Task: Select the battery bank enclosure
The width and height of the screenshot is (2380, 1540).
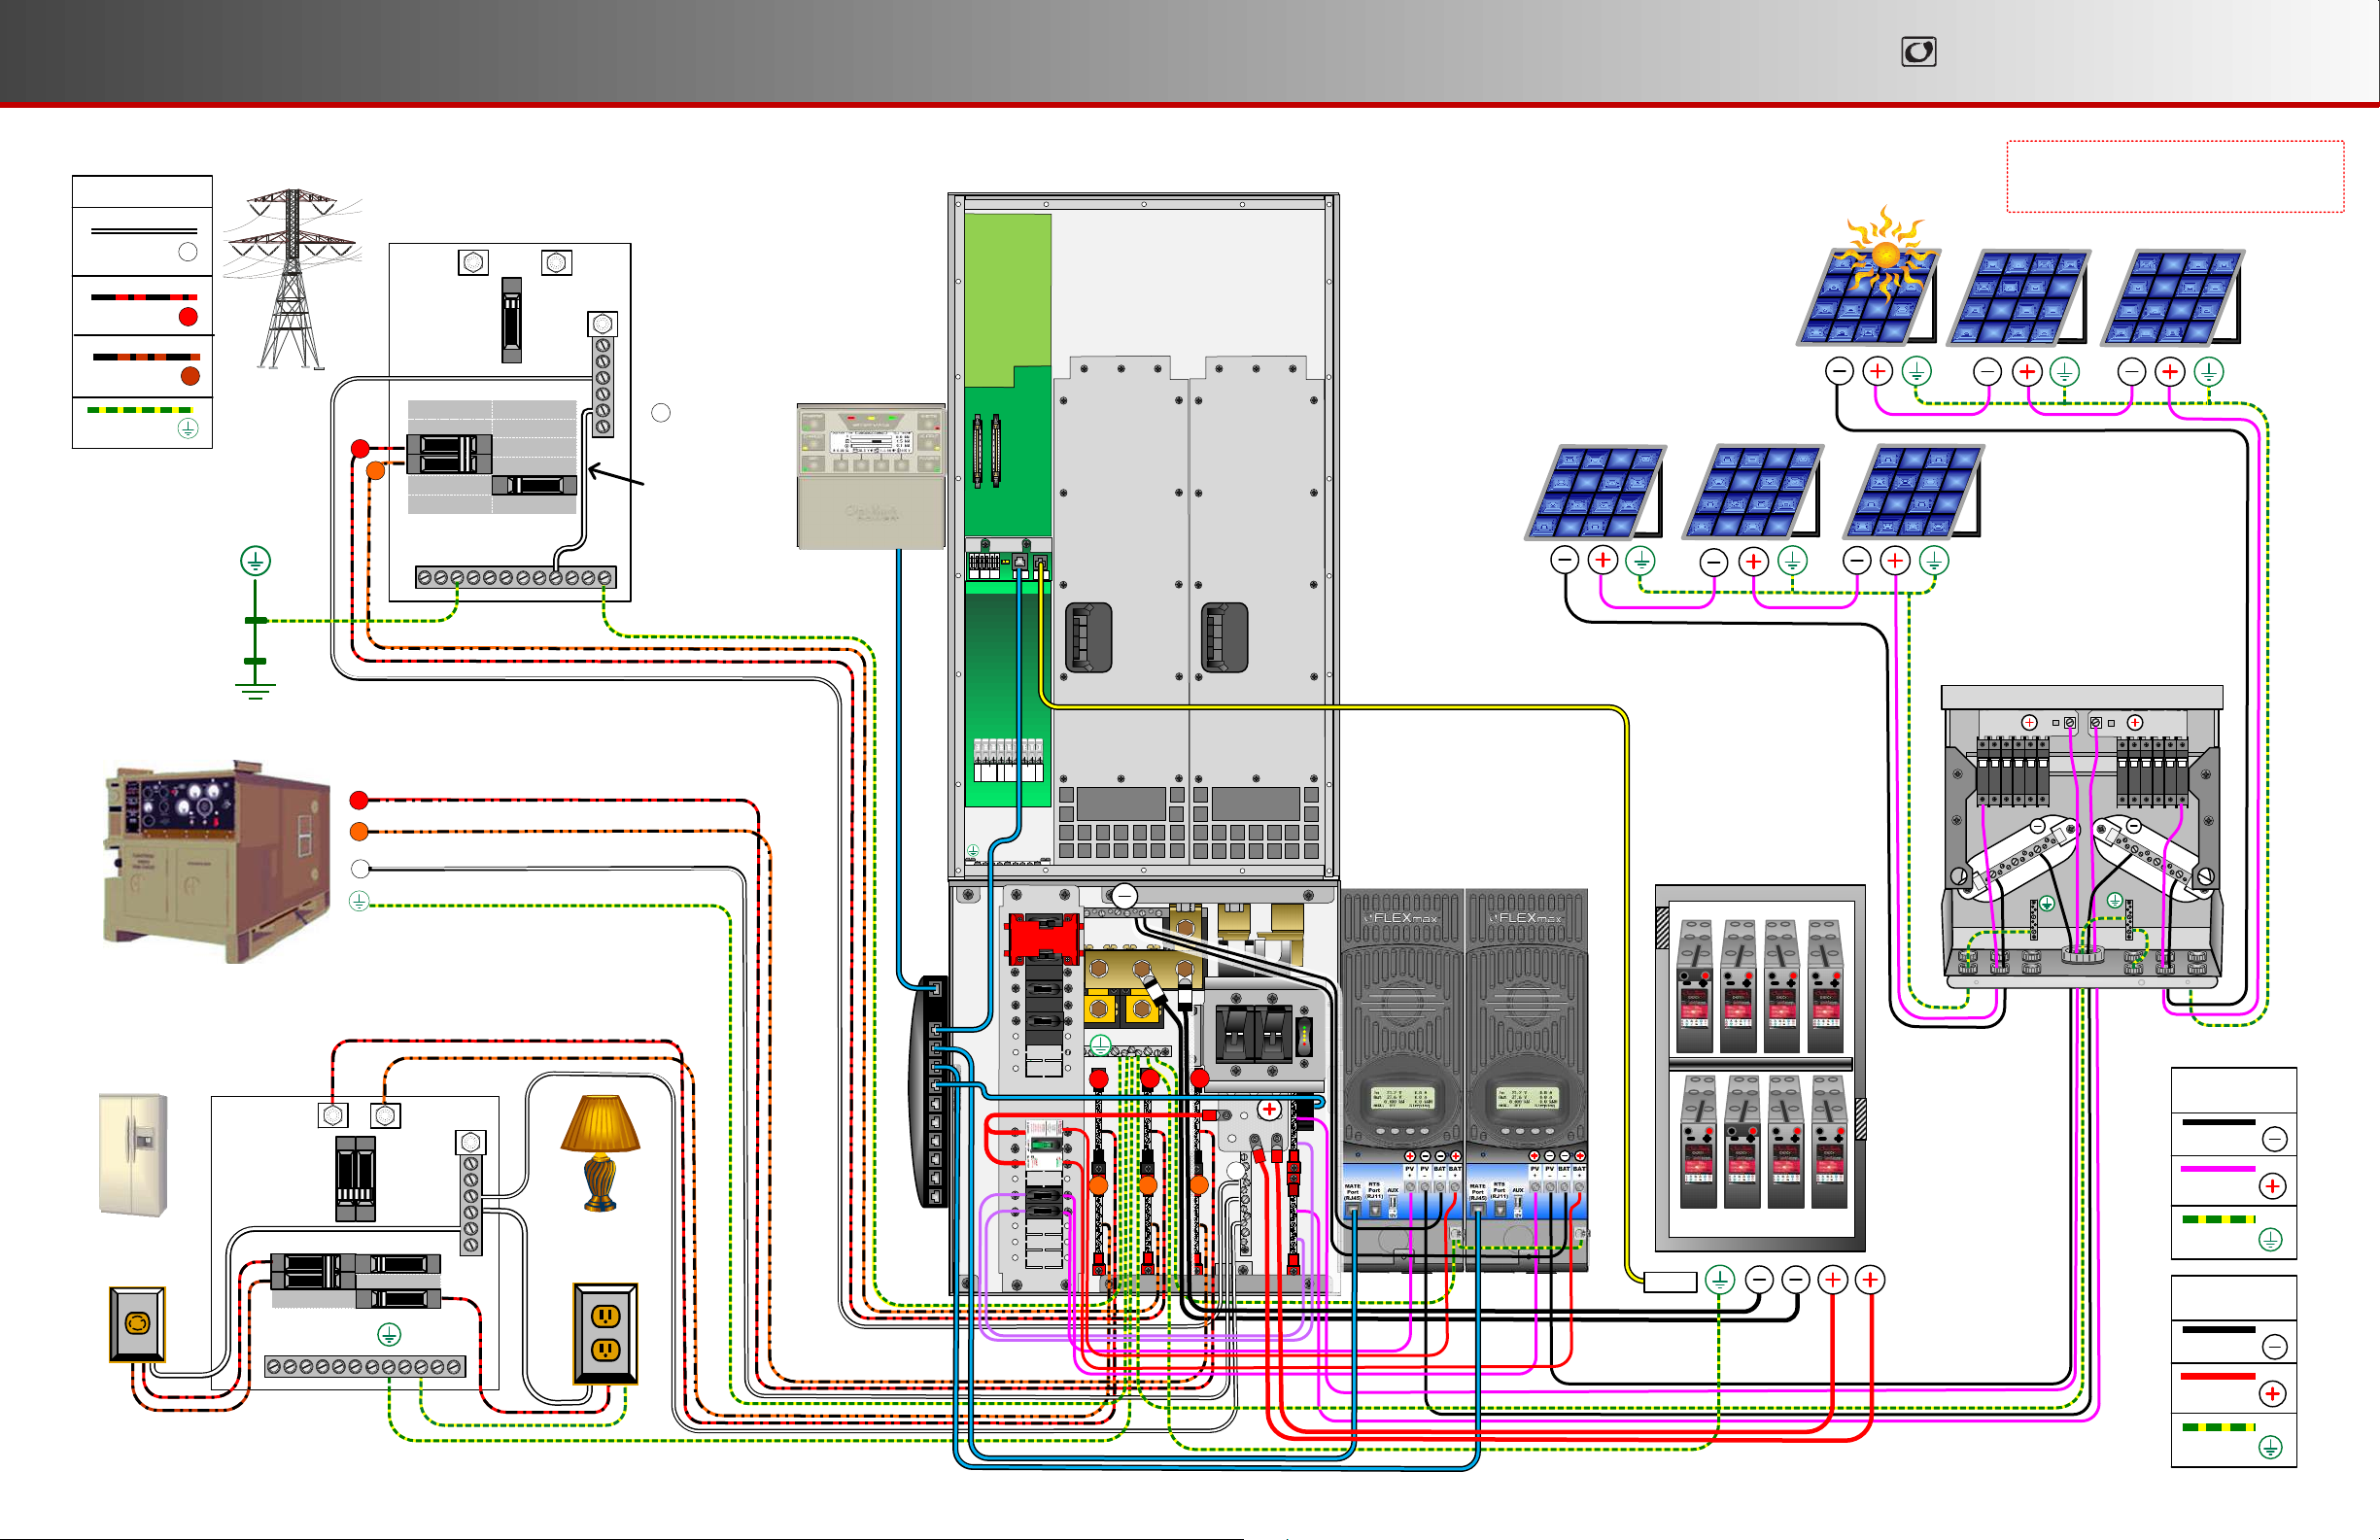Action: (1760, 1067)
